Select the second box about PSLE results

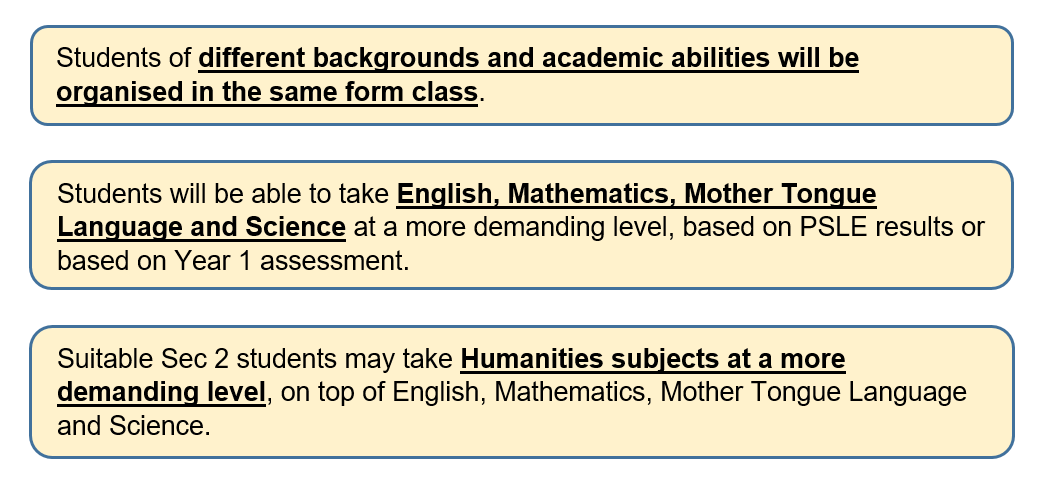521,225
